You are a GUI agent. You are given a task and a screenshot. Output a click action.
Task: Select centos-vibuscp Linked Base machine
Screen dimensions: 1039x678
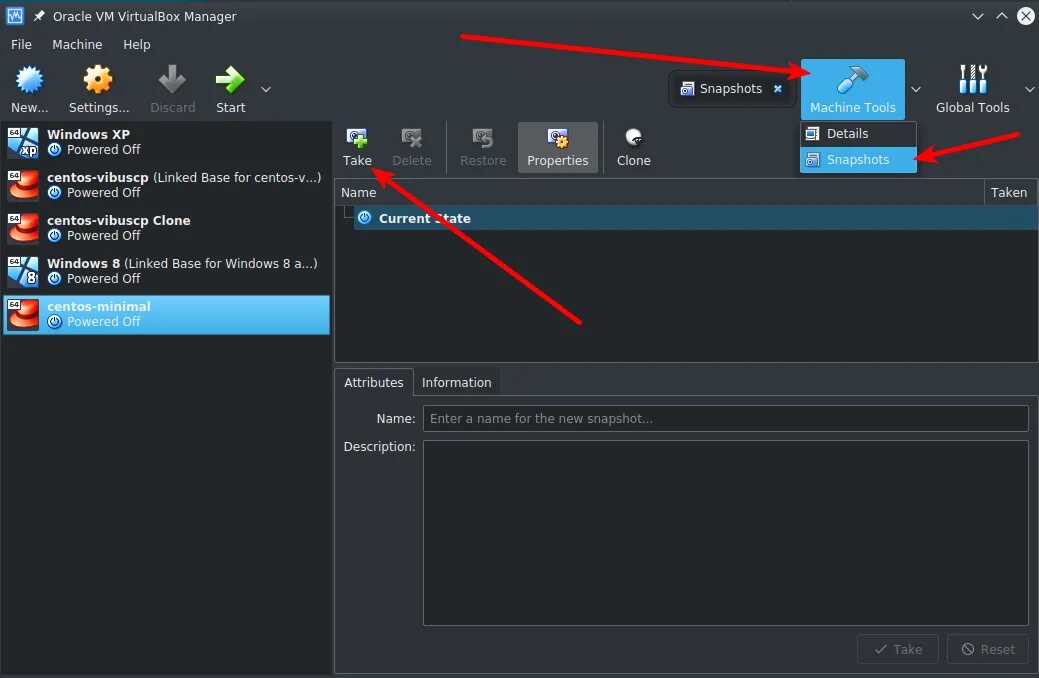click(166, 185)
